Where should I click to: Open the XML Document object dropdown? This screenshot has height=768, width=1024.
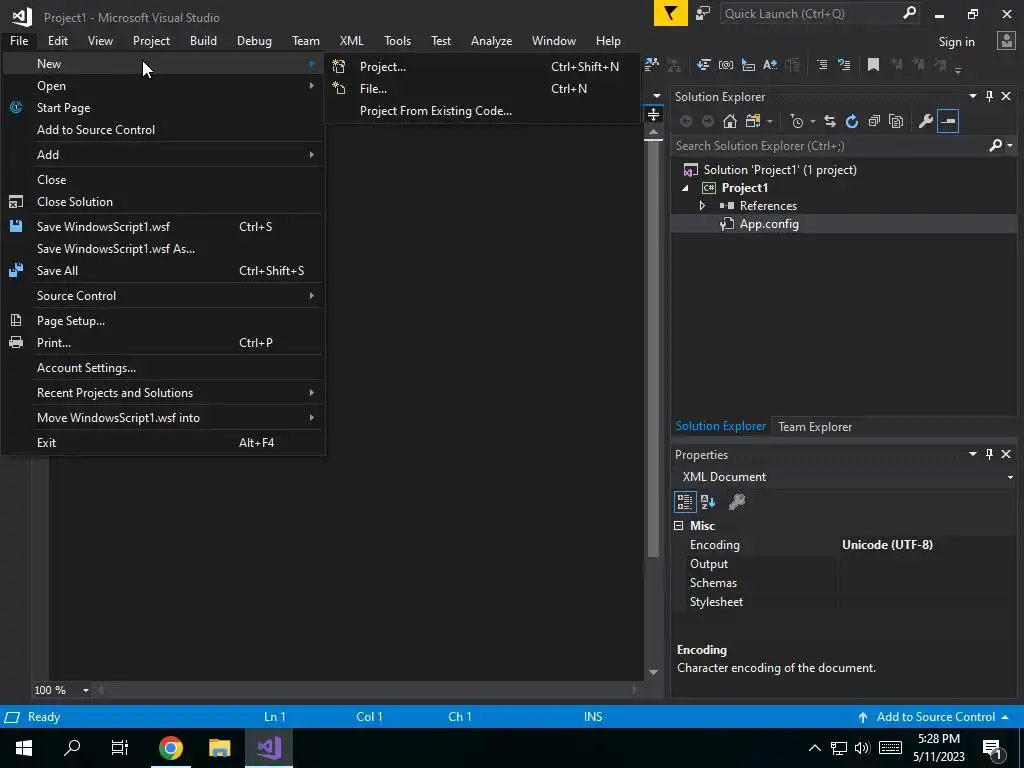tap(1010, 477)
